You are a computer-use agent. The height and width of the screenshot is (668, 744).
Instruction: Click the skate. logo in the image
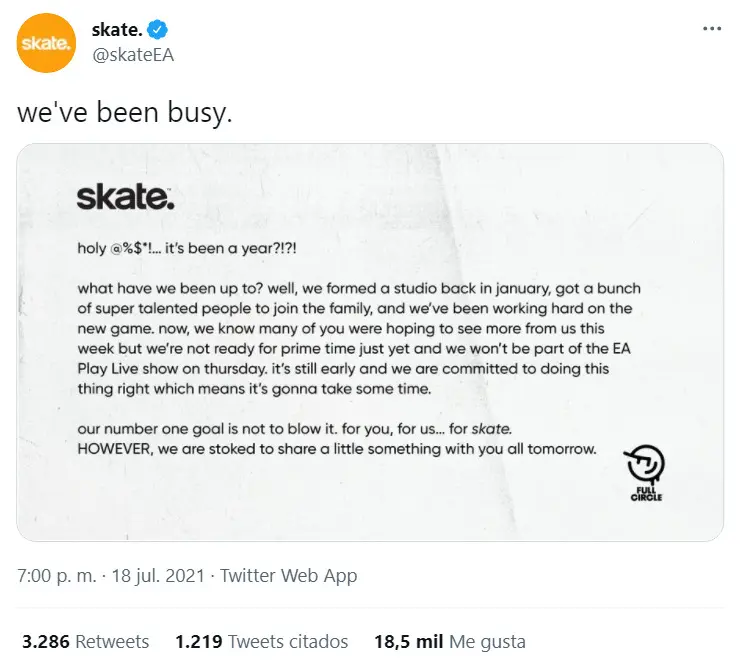(125, 197)
